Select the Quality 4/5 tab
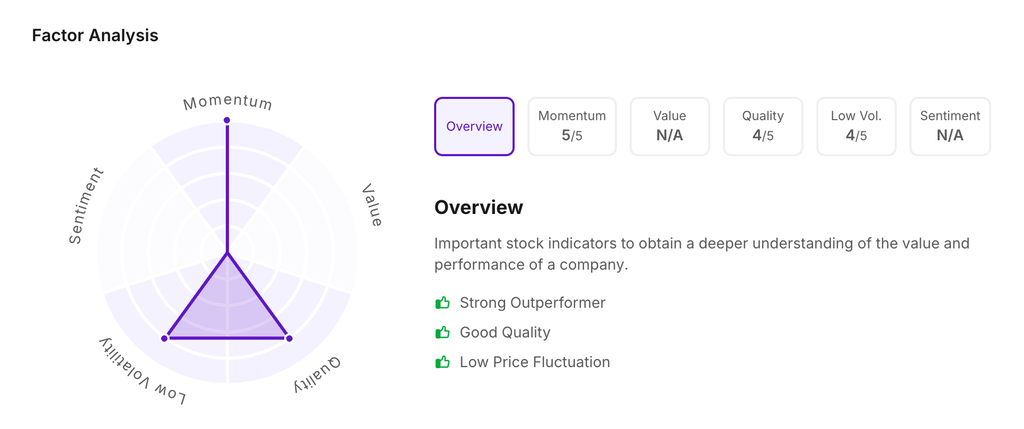Image resolution: width=1024 pixels, height=429 pixels. tap(763, 126)
